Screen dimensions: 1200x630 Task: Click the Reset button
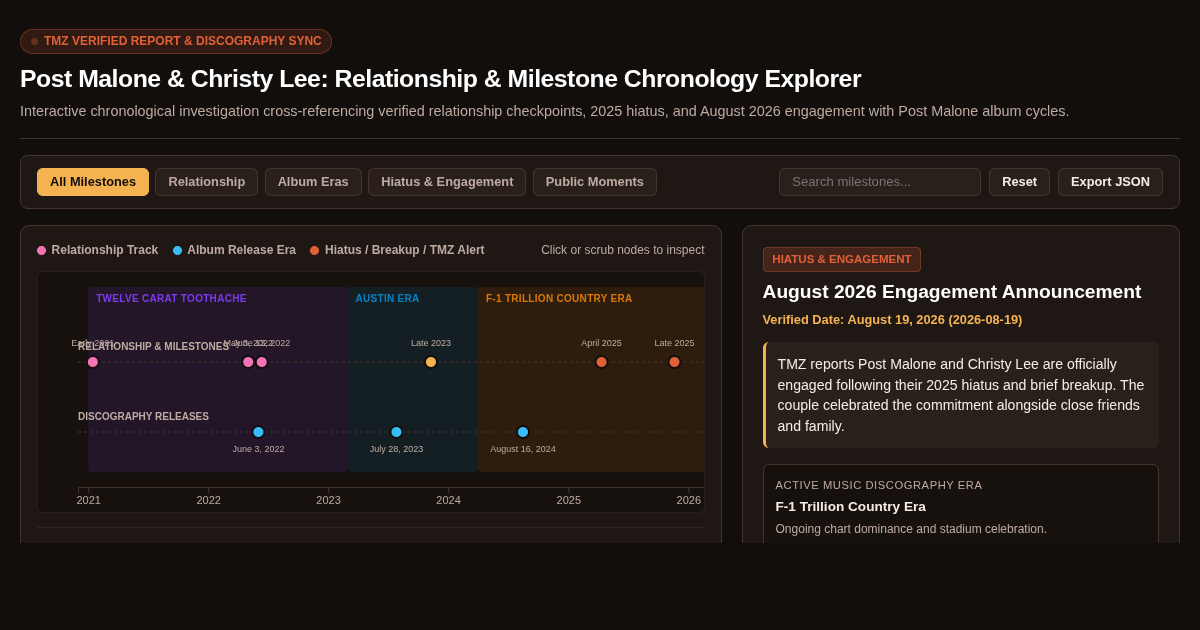coord(1019,182)
